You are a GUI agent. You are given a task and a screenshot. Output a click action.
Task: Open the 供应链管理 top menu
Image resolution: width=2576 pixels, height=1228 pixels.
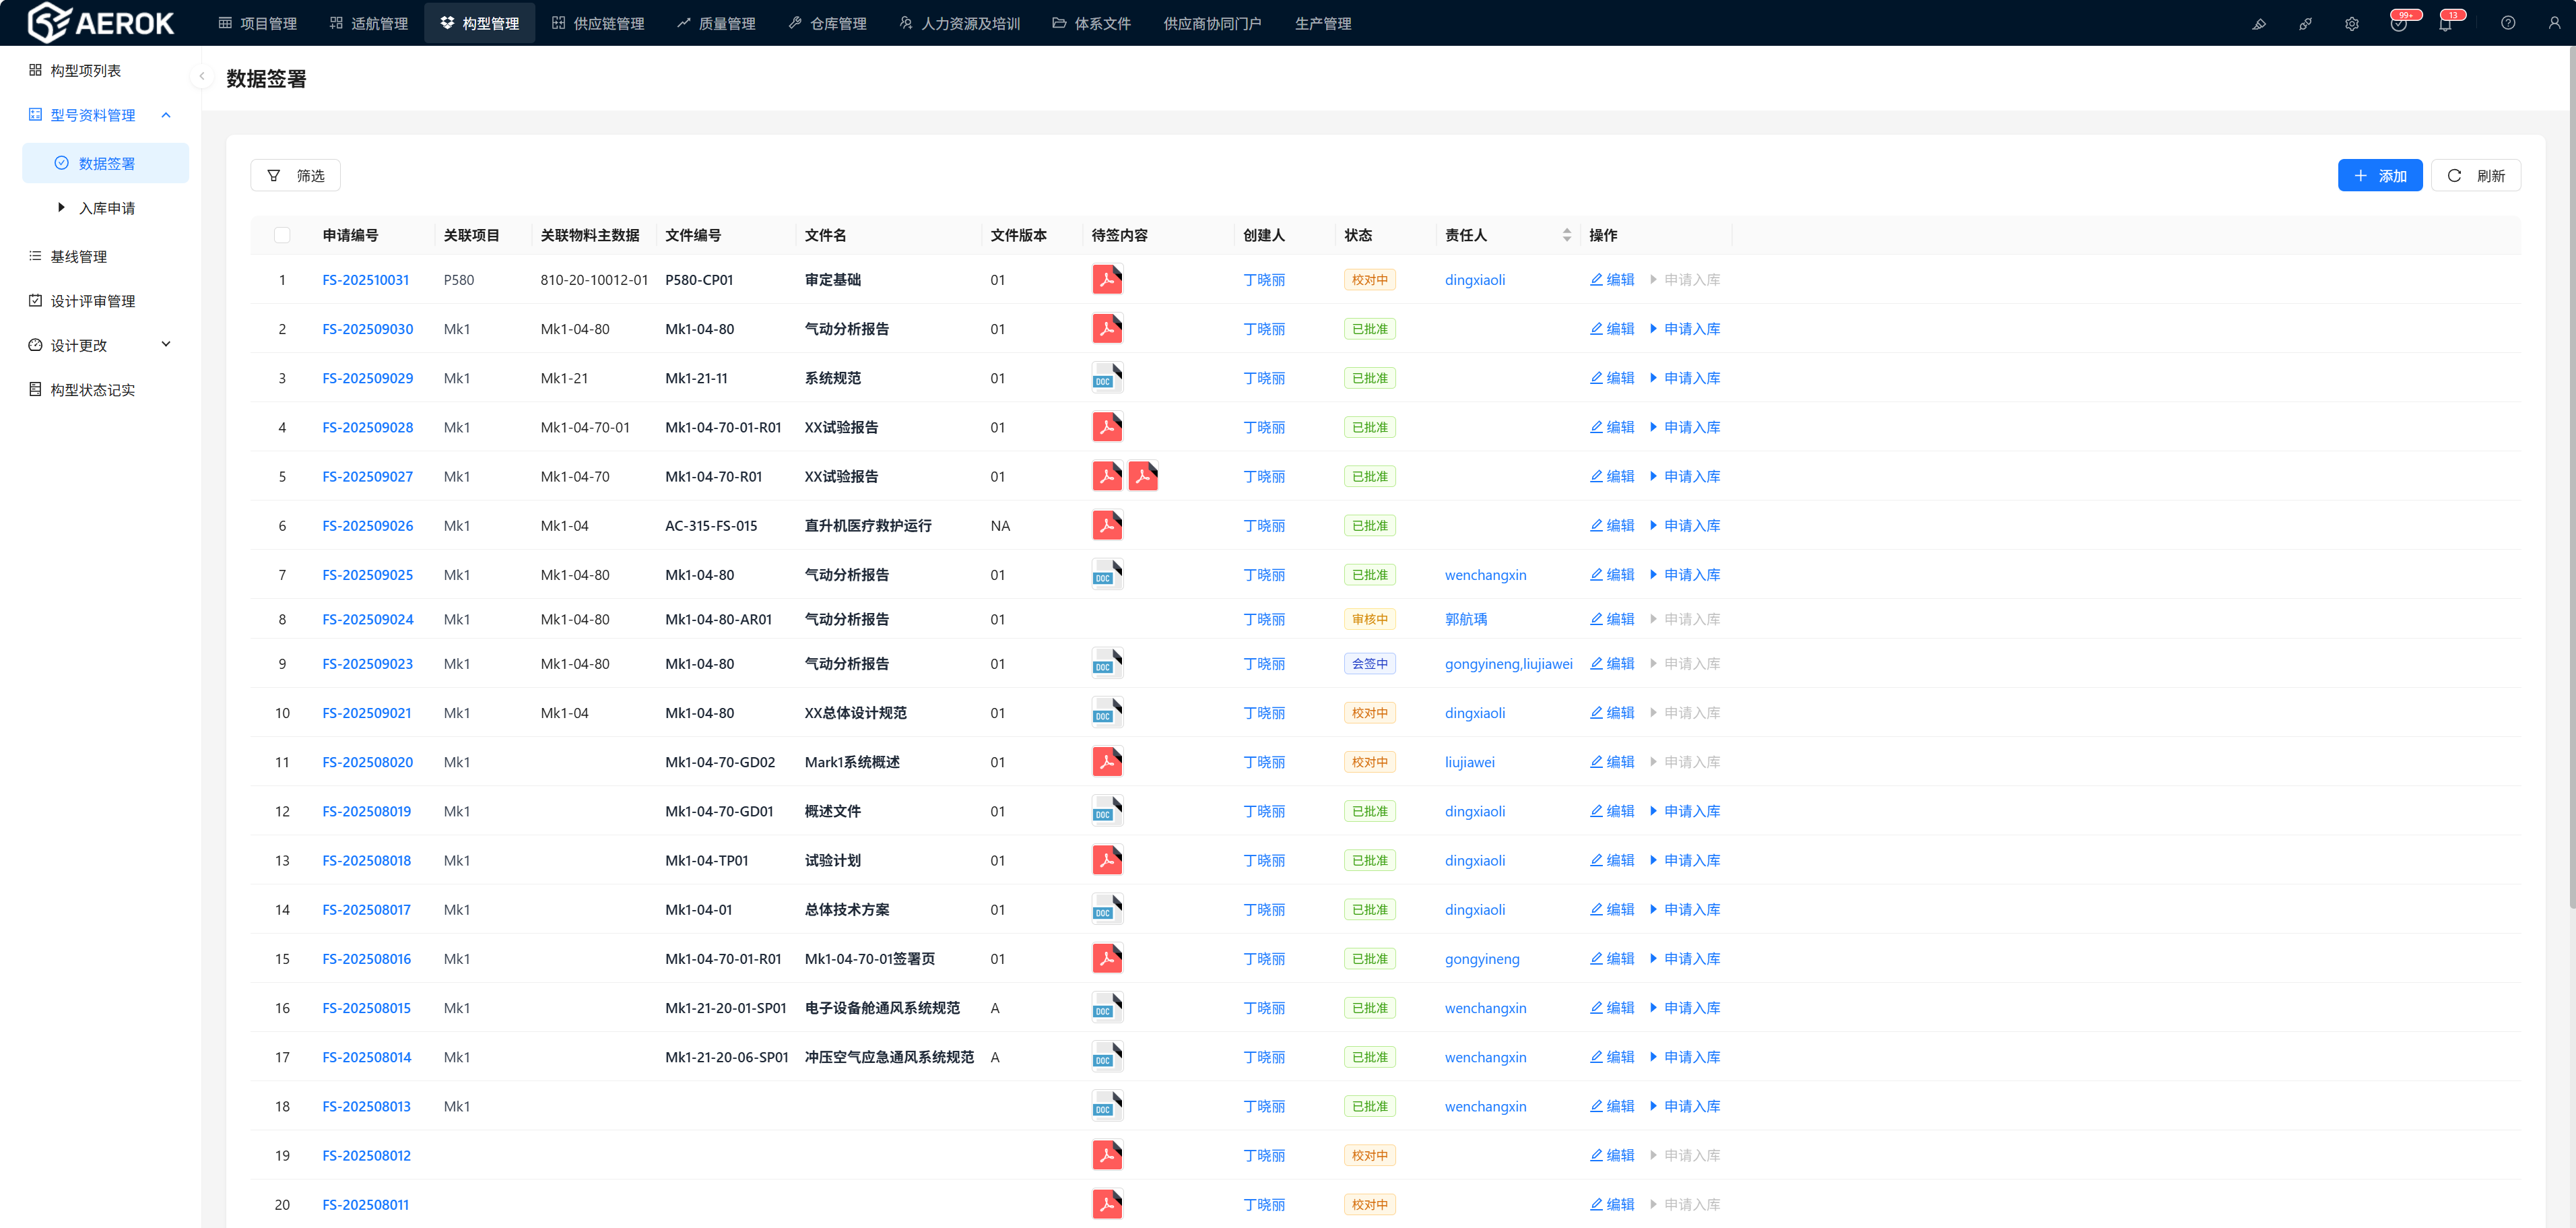tap(598, 23)
